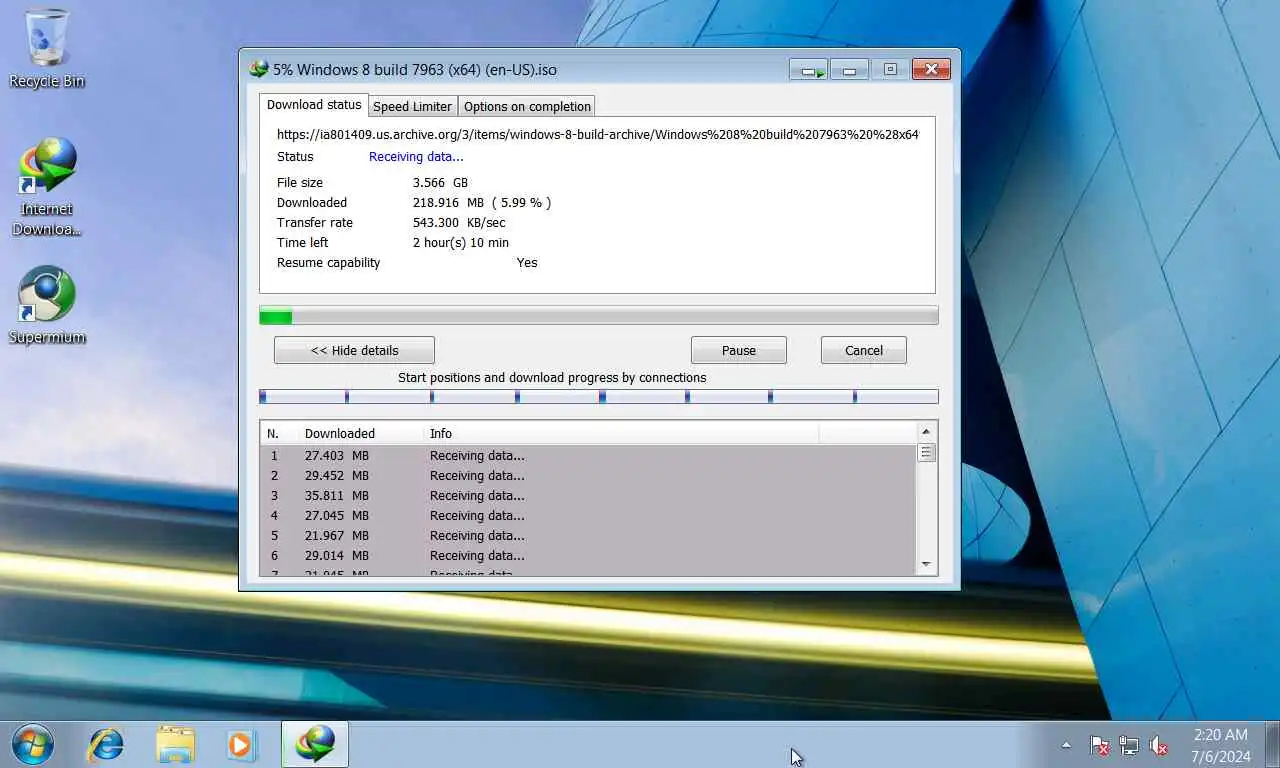Open Windows Media Player from the taskbar
Screen dimensions: 1280x768
coord(241,744)
